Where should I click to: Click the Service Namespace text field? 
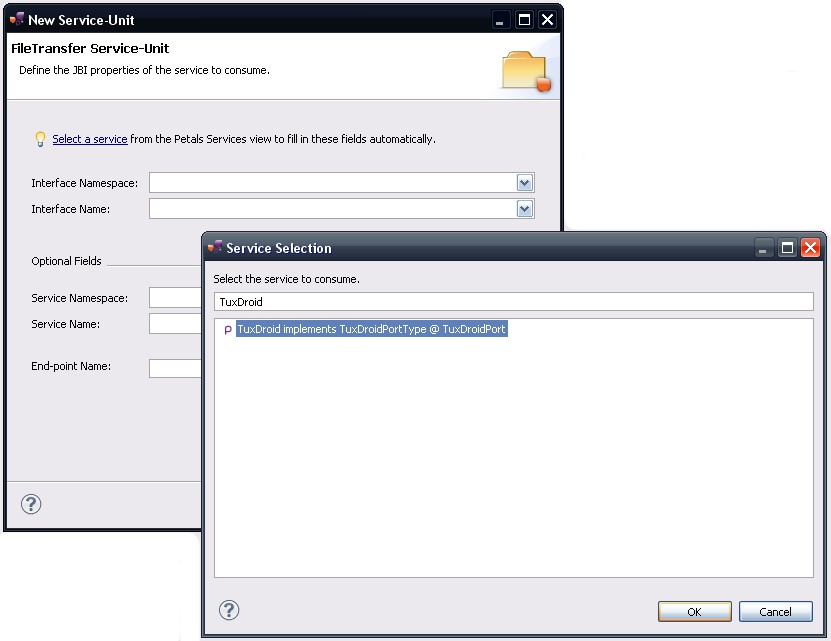click(176, 298)
